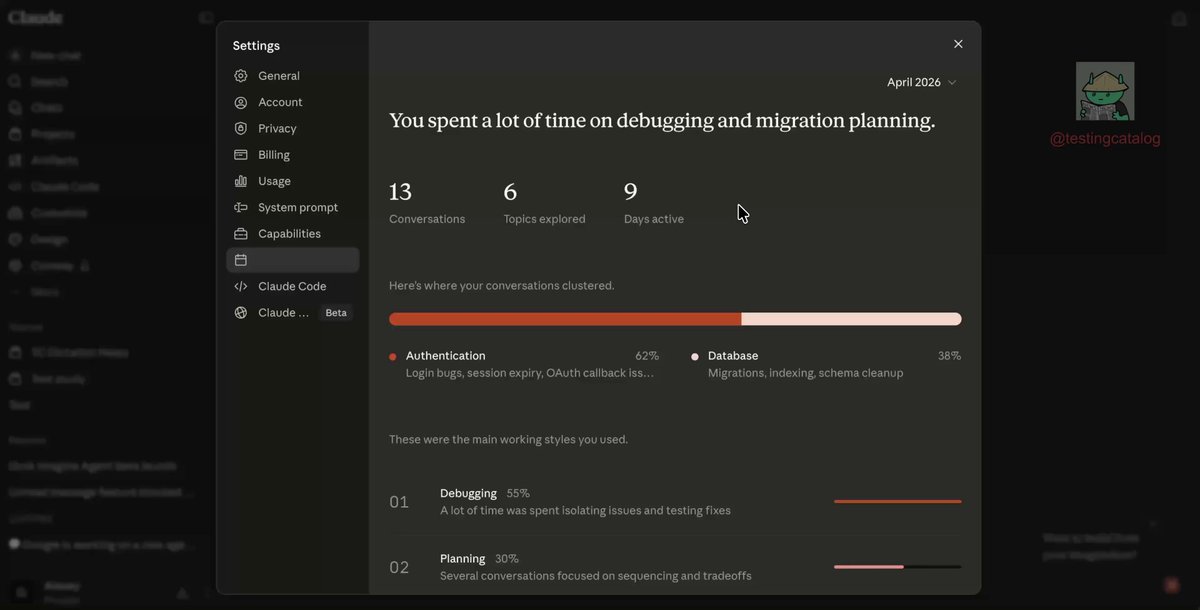Click the credit card icon beside Billing
The height and width of the screenshot is (610, 1200).
point(241,155)
